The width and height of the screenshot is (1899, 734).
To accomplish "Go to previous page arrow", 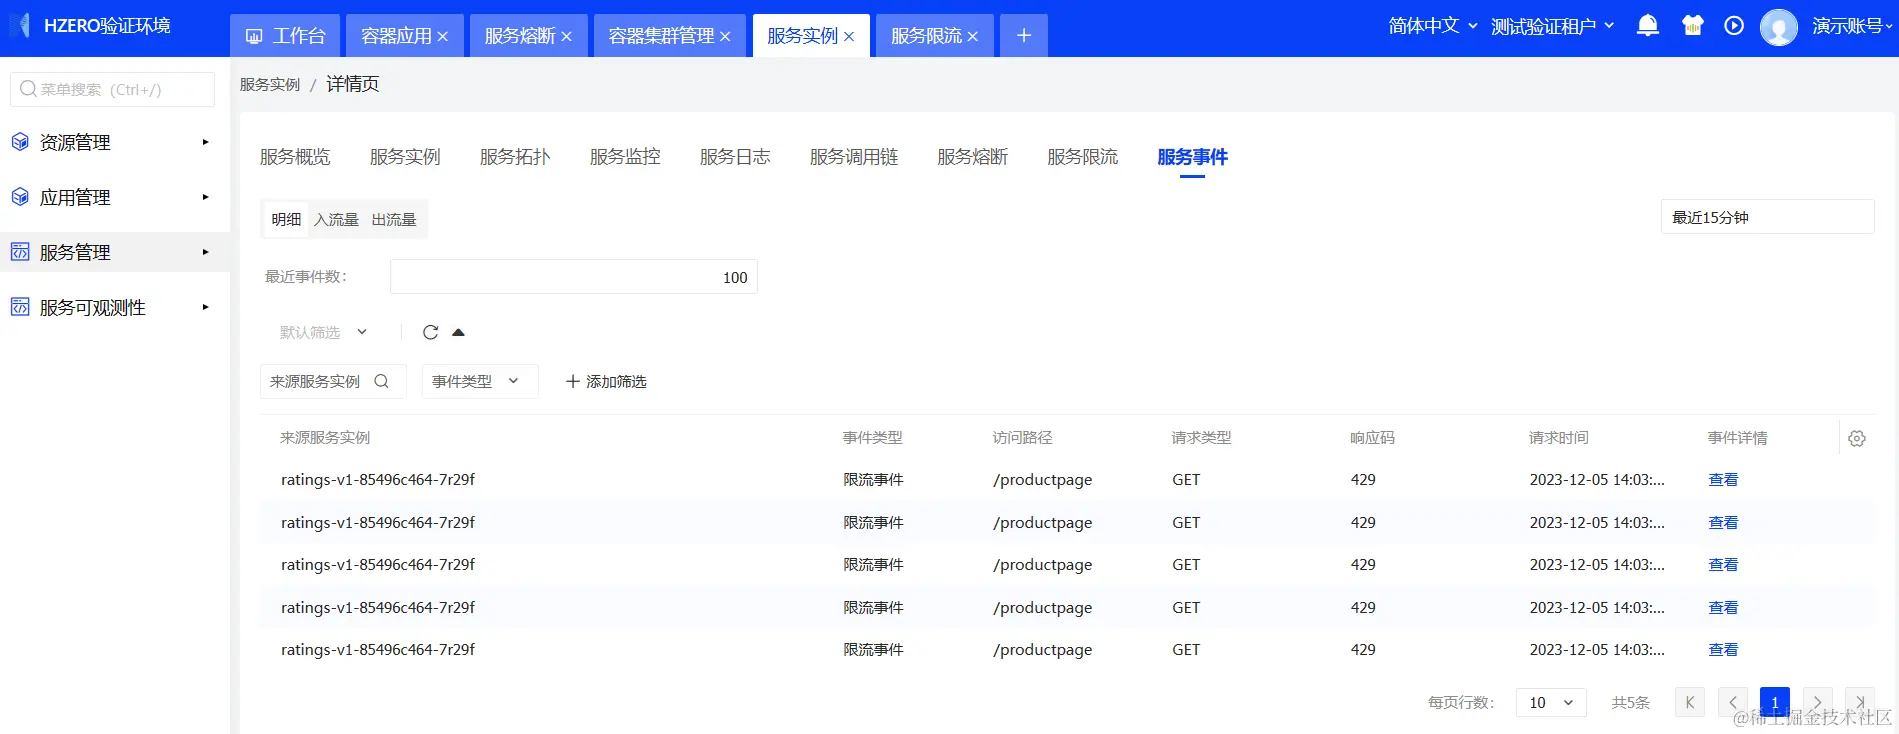I will (1733, 702).
